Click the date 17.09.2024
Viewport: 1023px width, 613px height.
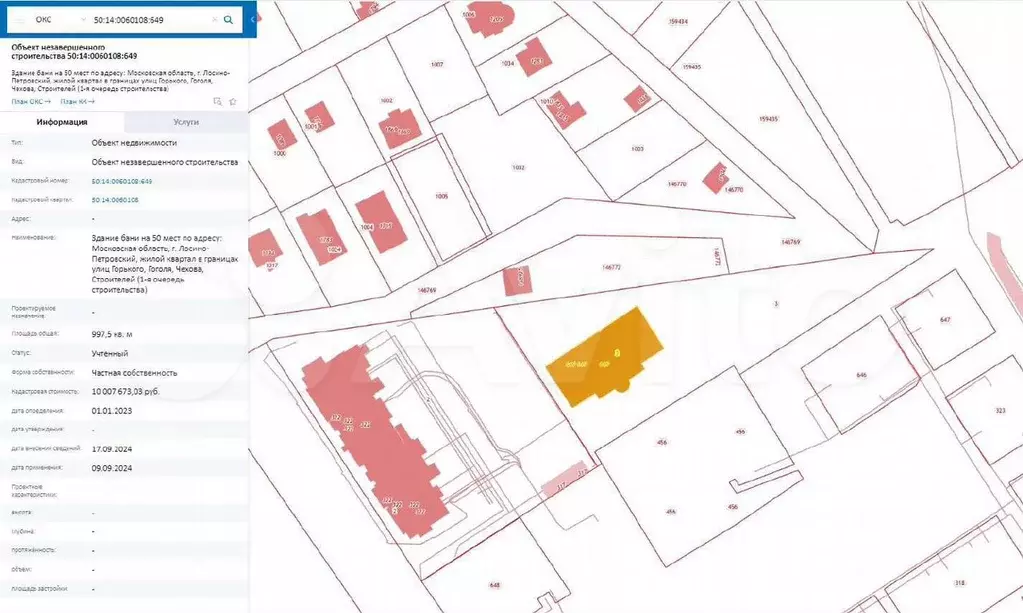click(112, 449)
